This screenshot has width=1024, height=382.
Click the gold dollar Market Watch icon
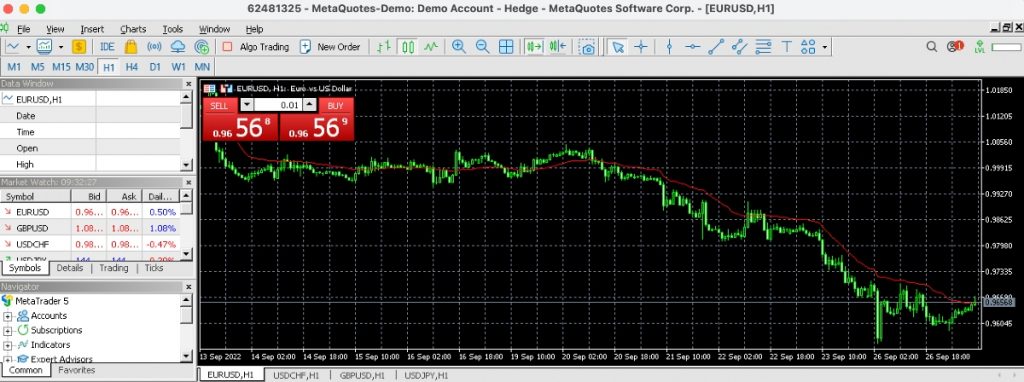click(79, 46)
